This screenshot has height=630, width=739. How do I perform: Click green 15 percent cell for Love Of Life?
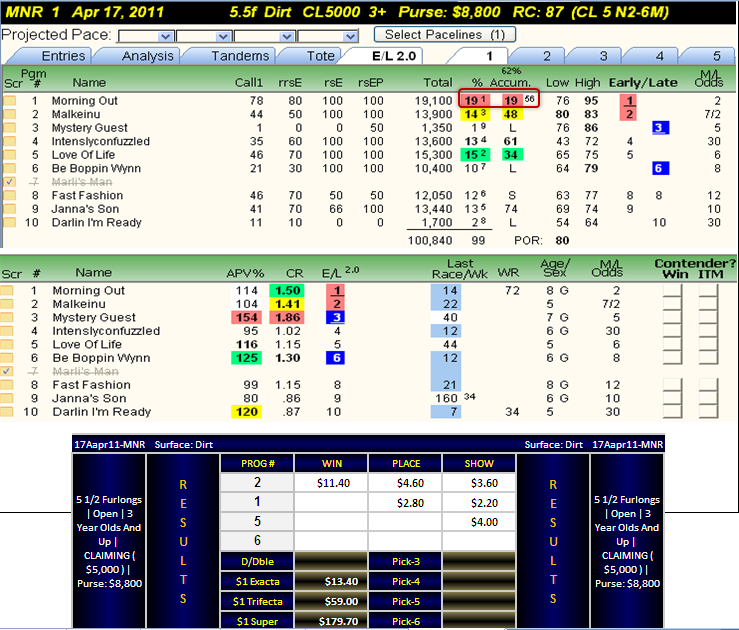tap(475, 155)
